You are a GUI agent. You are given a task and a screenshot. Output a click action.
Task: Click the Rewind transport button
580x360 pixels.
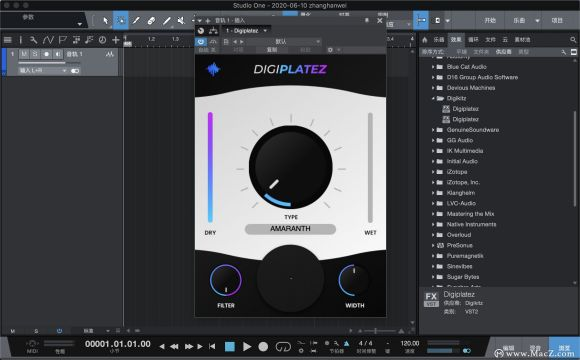pyautogui.click(x=174, y=347)
